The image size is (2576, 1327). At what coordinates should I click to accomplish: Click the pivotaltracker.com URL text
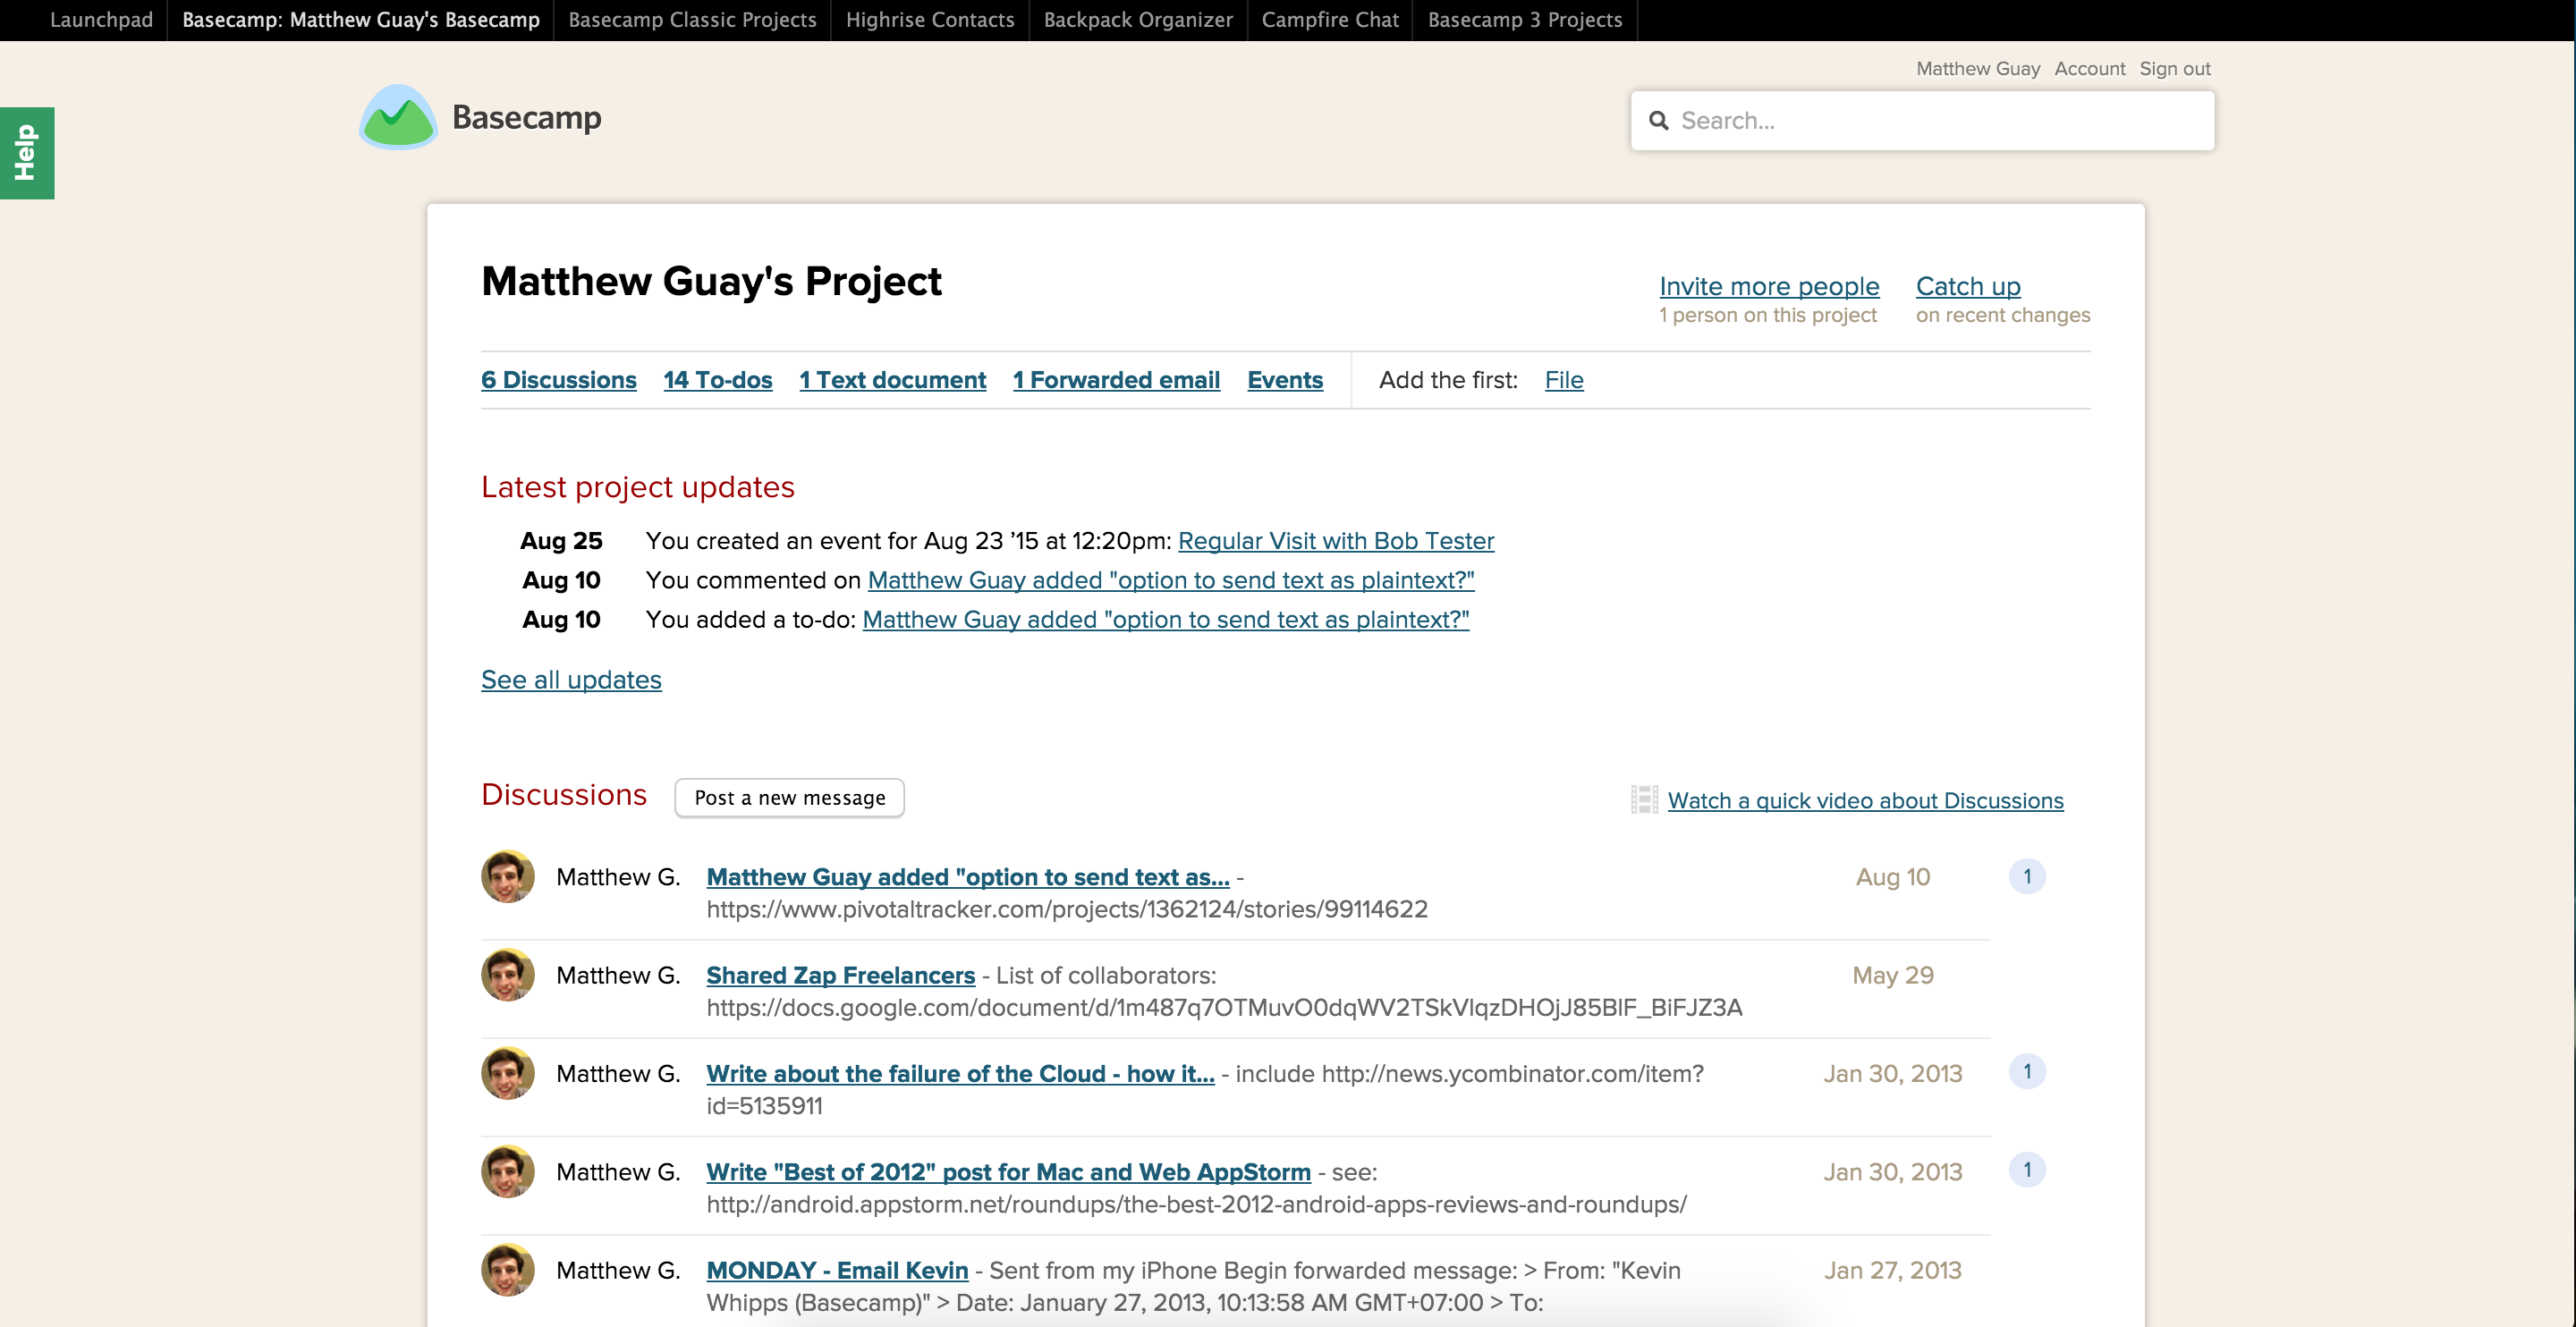(1067, 909)
